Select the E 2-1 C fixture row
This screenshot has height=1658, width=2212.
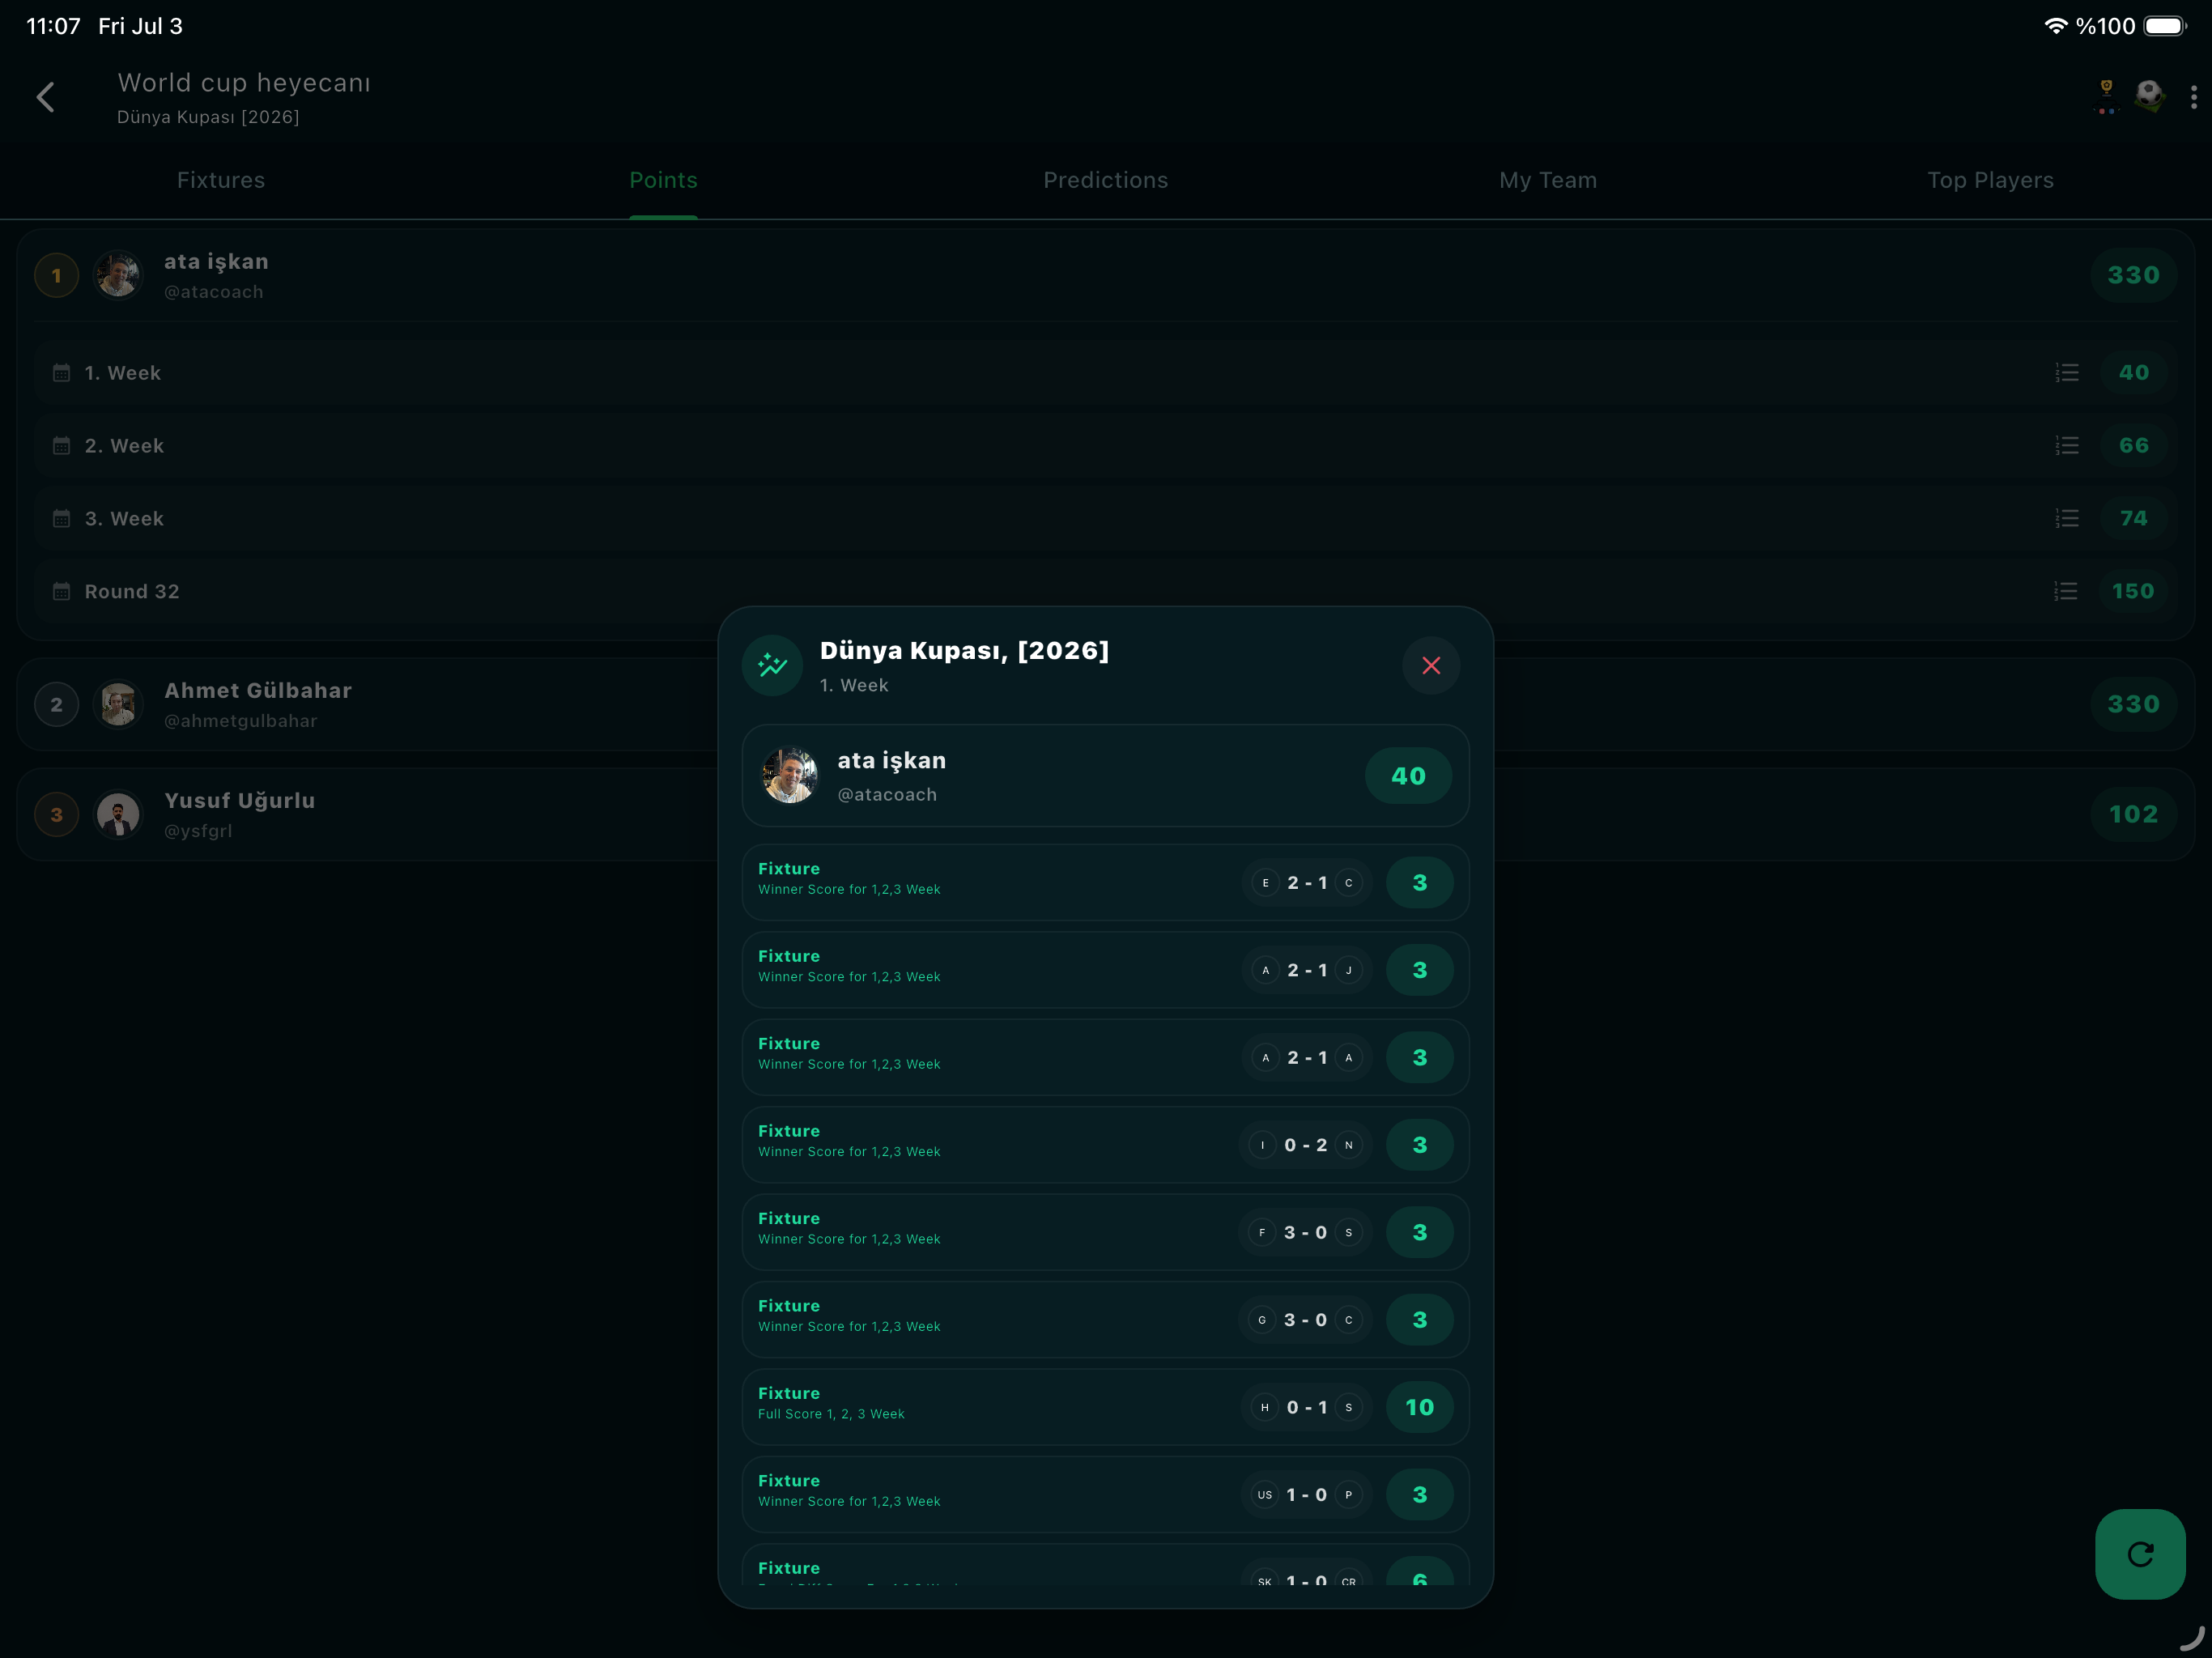tap(1105, 882)
